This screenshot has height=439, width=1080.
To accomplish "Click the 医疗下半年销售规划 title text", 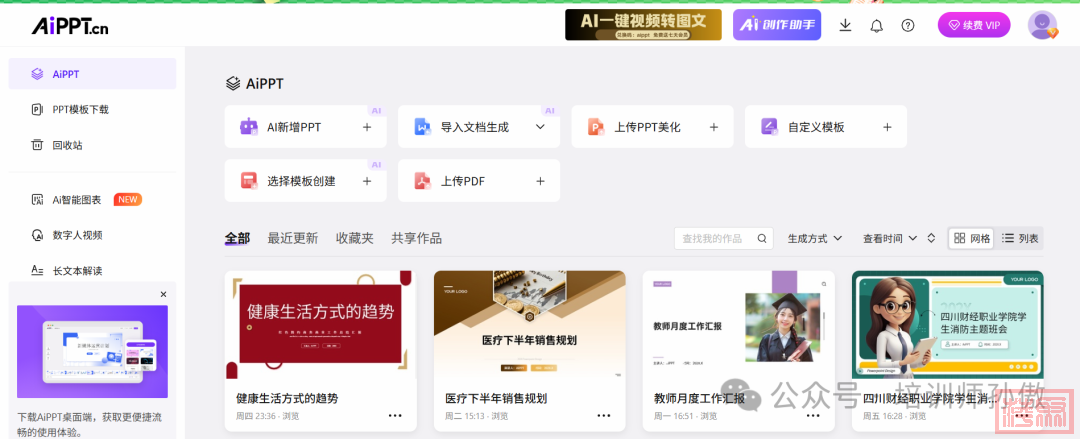I will tap(496, 398).
